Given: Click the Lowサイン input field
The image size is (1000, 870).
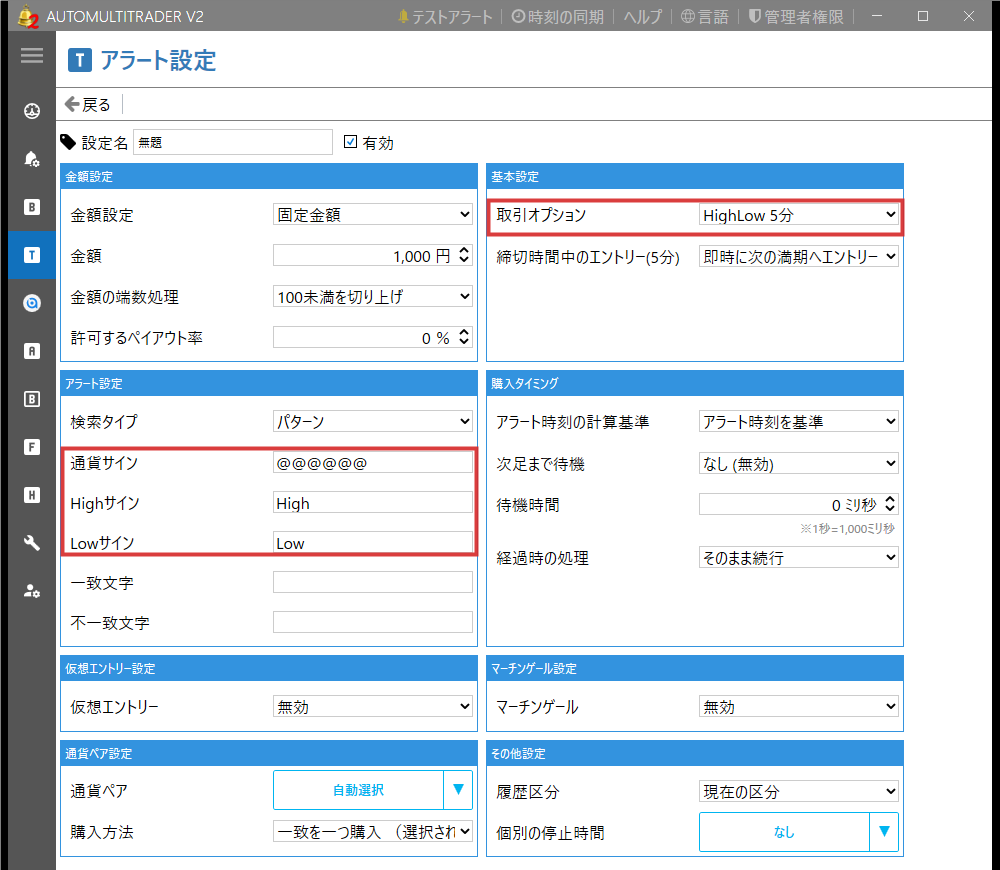Looking at the screenshot, I should point(372,543).
